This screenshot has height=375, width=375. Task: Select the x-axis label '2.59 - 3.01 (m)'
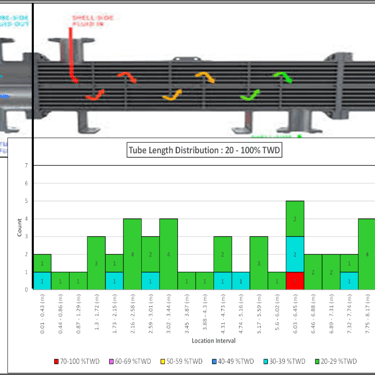[x=150, y=314]
